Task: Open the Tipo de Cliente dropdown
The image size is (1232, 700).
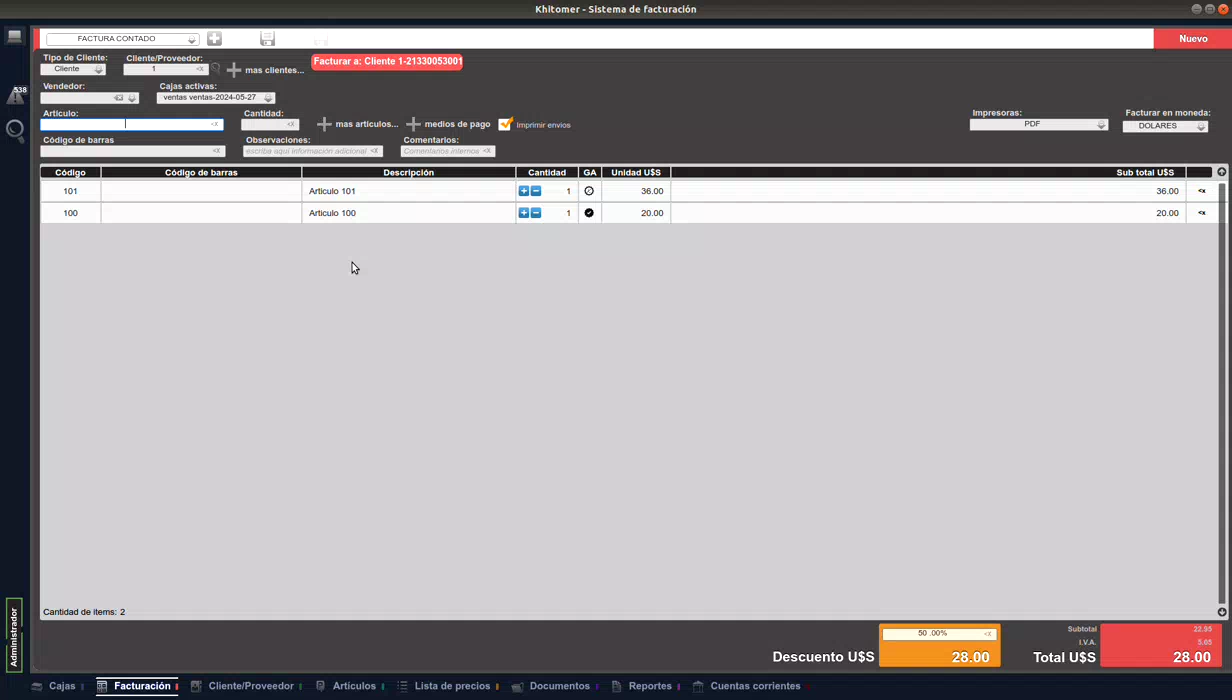Action: pos(73,69)
